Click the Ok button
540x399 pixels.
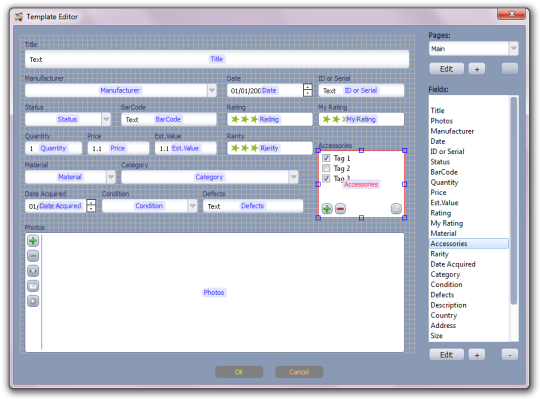[239, 372]
